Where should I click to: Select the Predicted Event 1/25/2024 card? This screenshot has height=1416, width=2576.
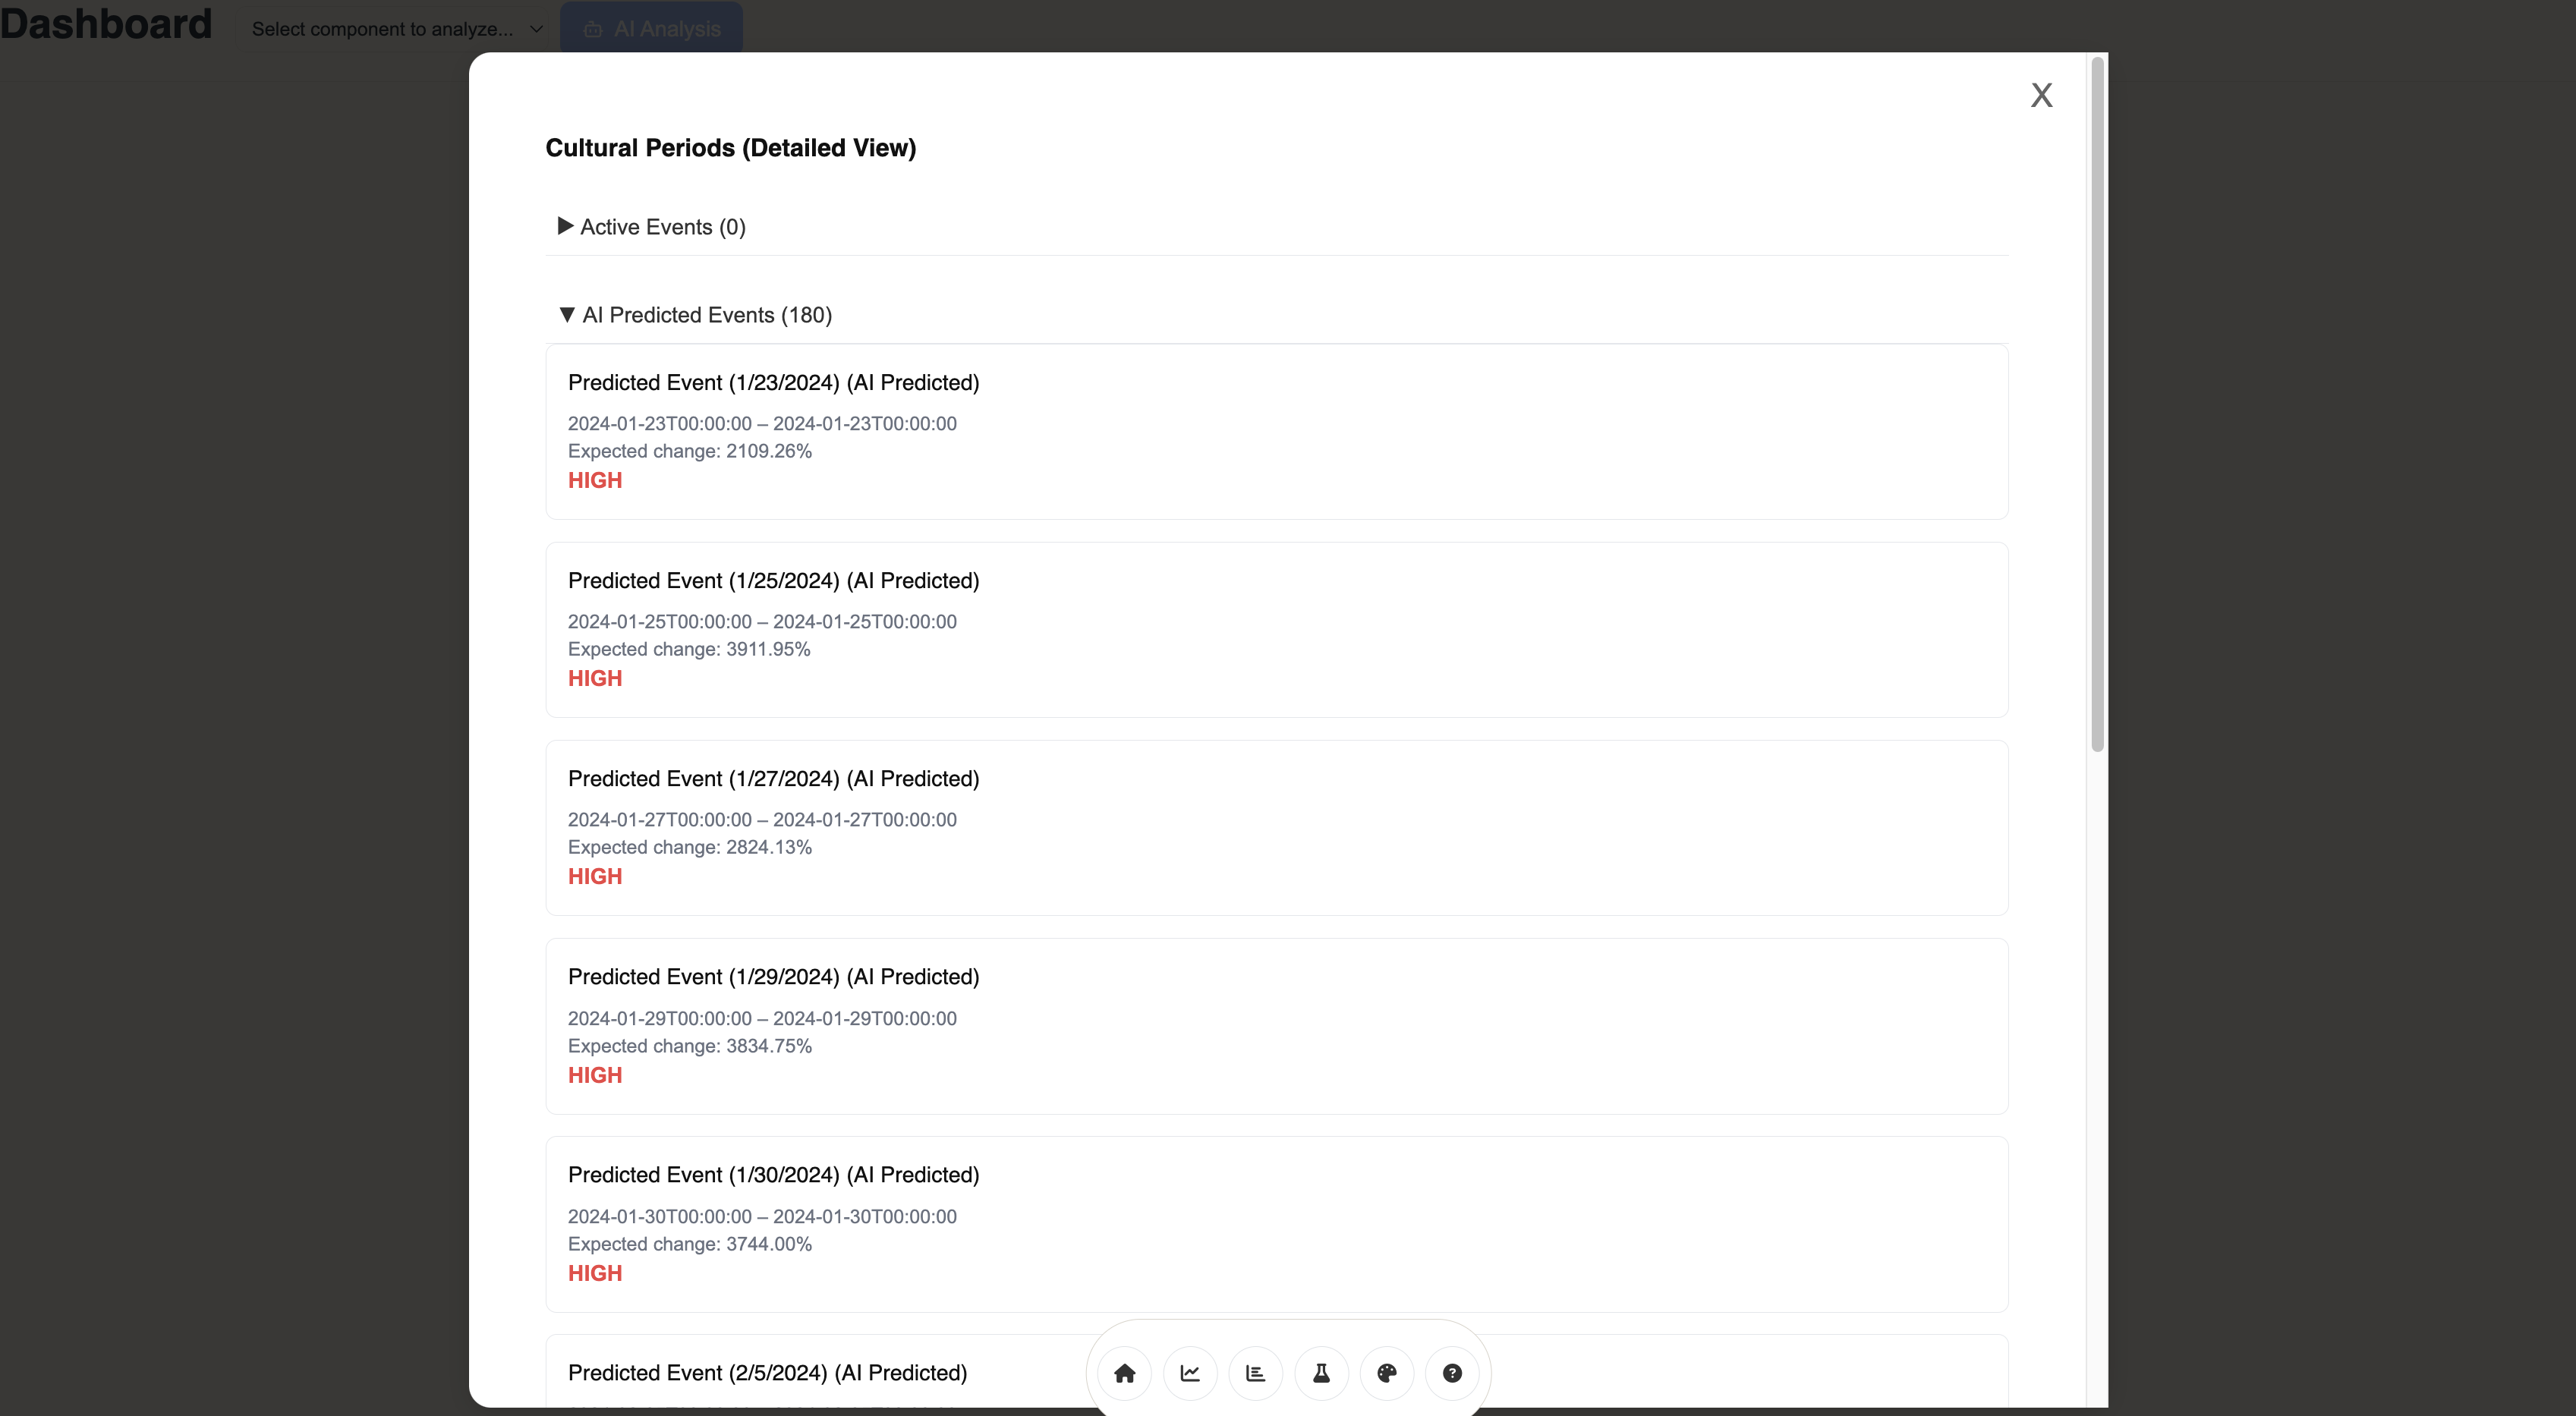(1276, 629)
